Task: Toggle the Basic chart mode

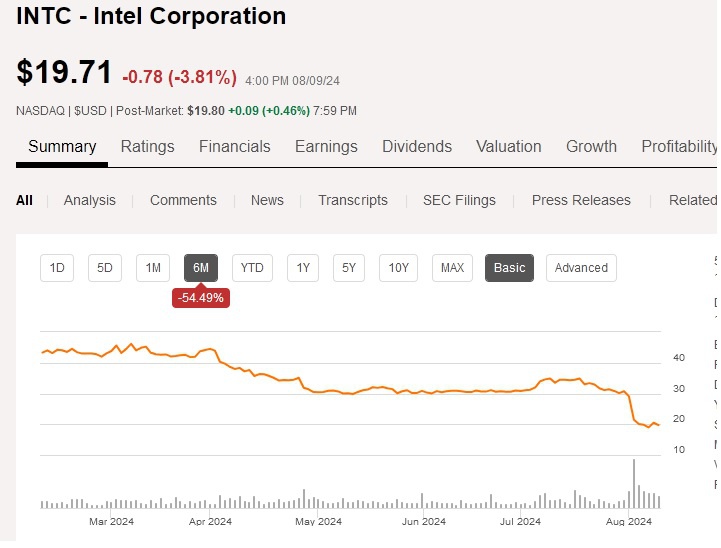Action: coord(509,268)
